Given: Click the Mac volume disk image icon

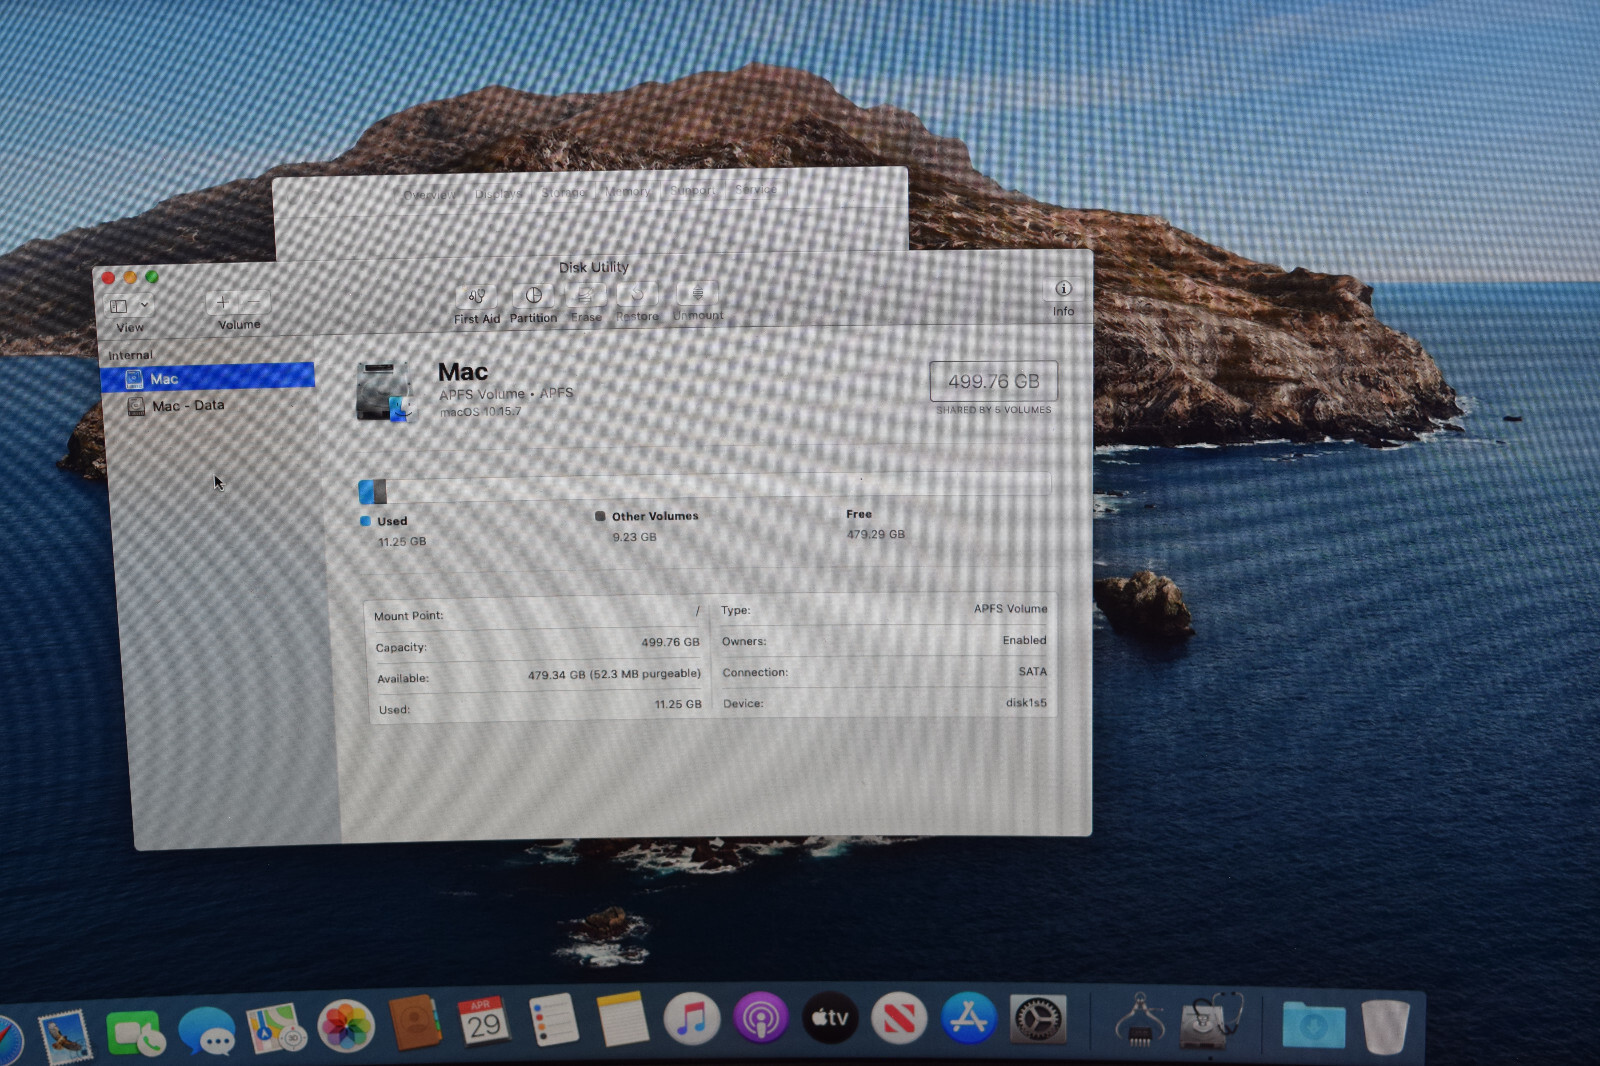Looking at the screenshot, I should point(384,391).
